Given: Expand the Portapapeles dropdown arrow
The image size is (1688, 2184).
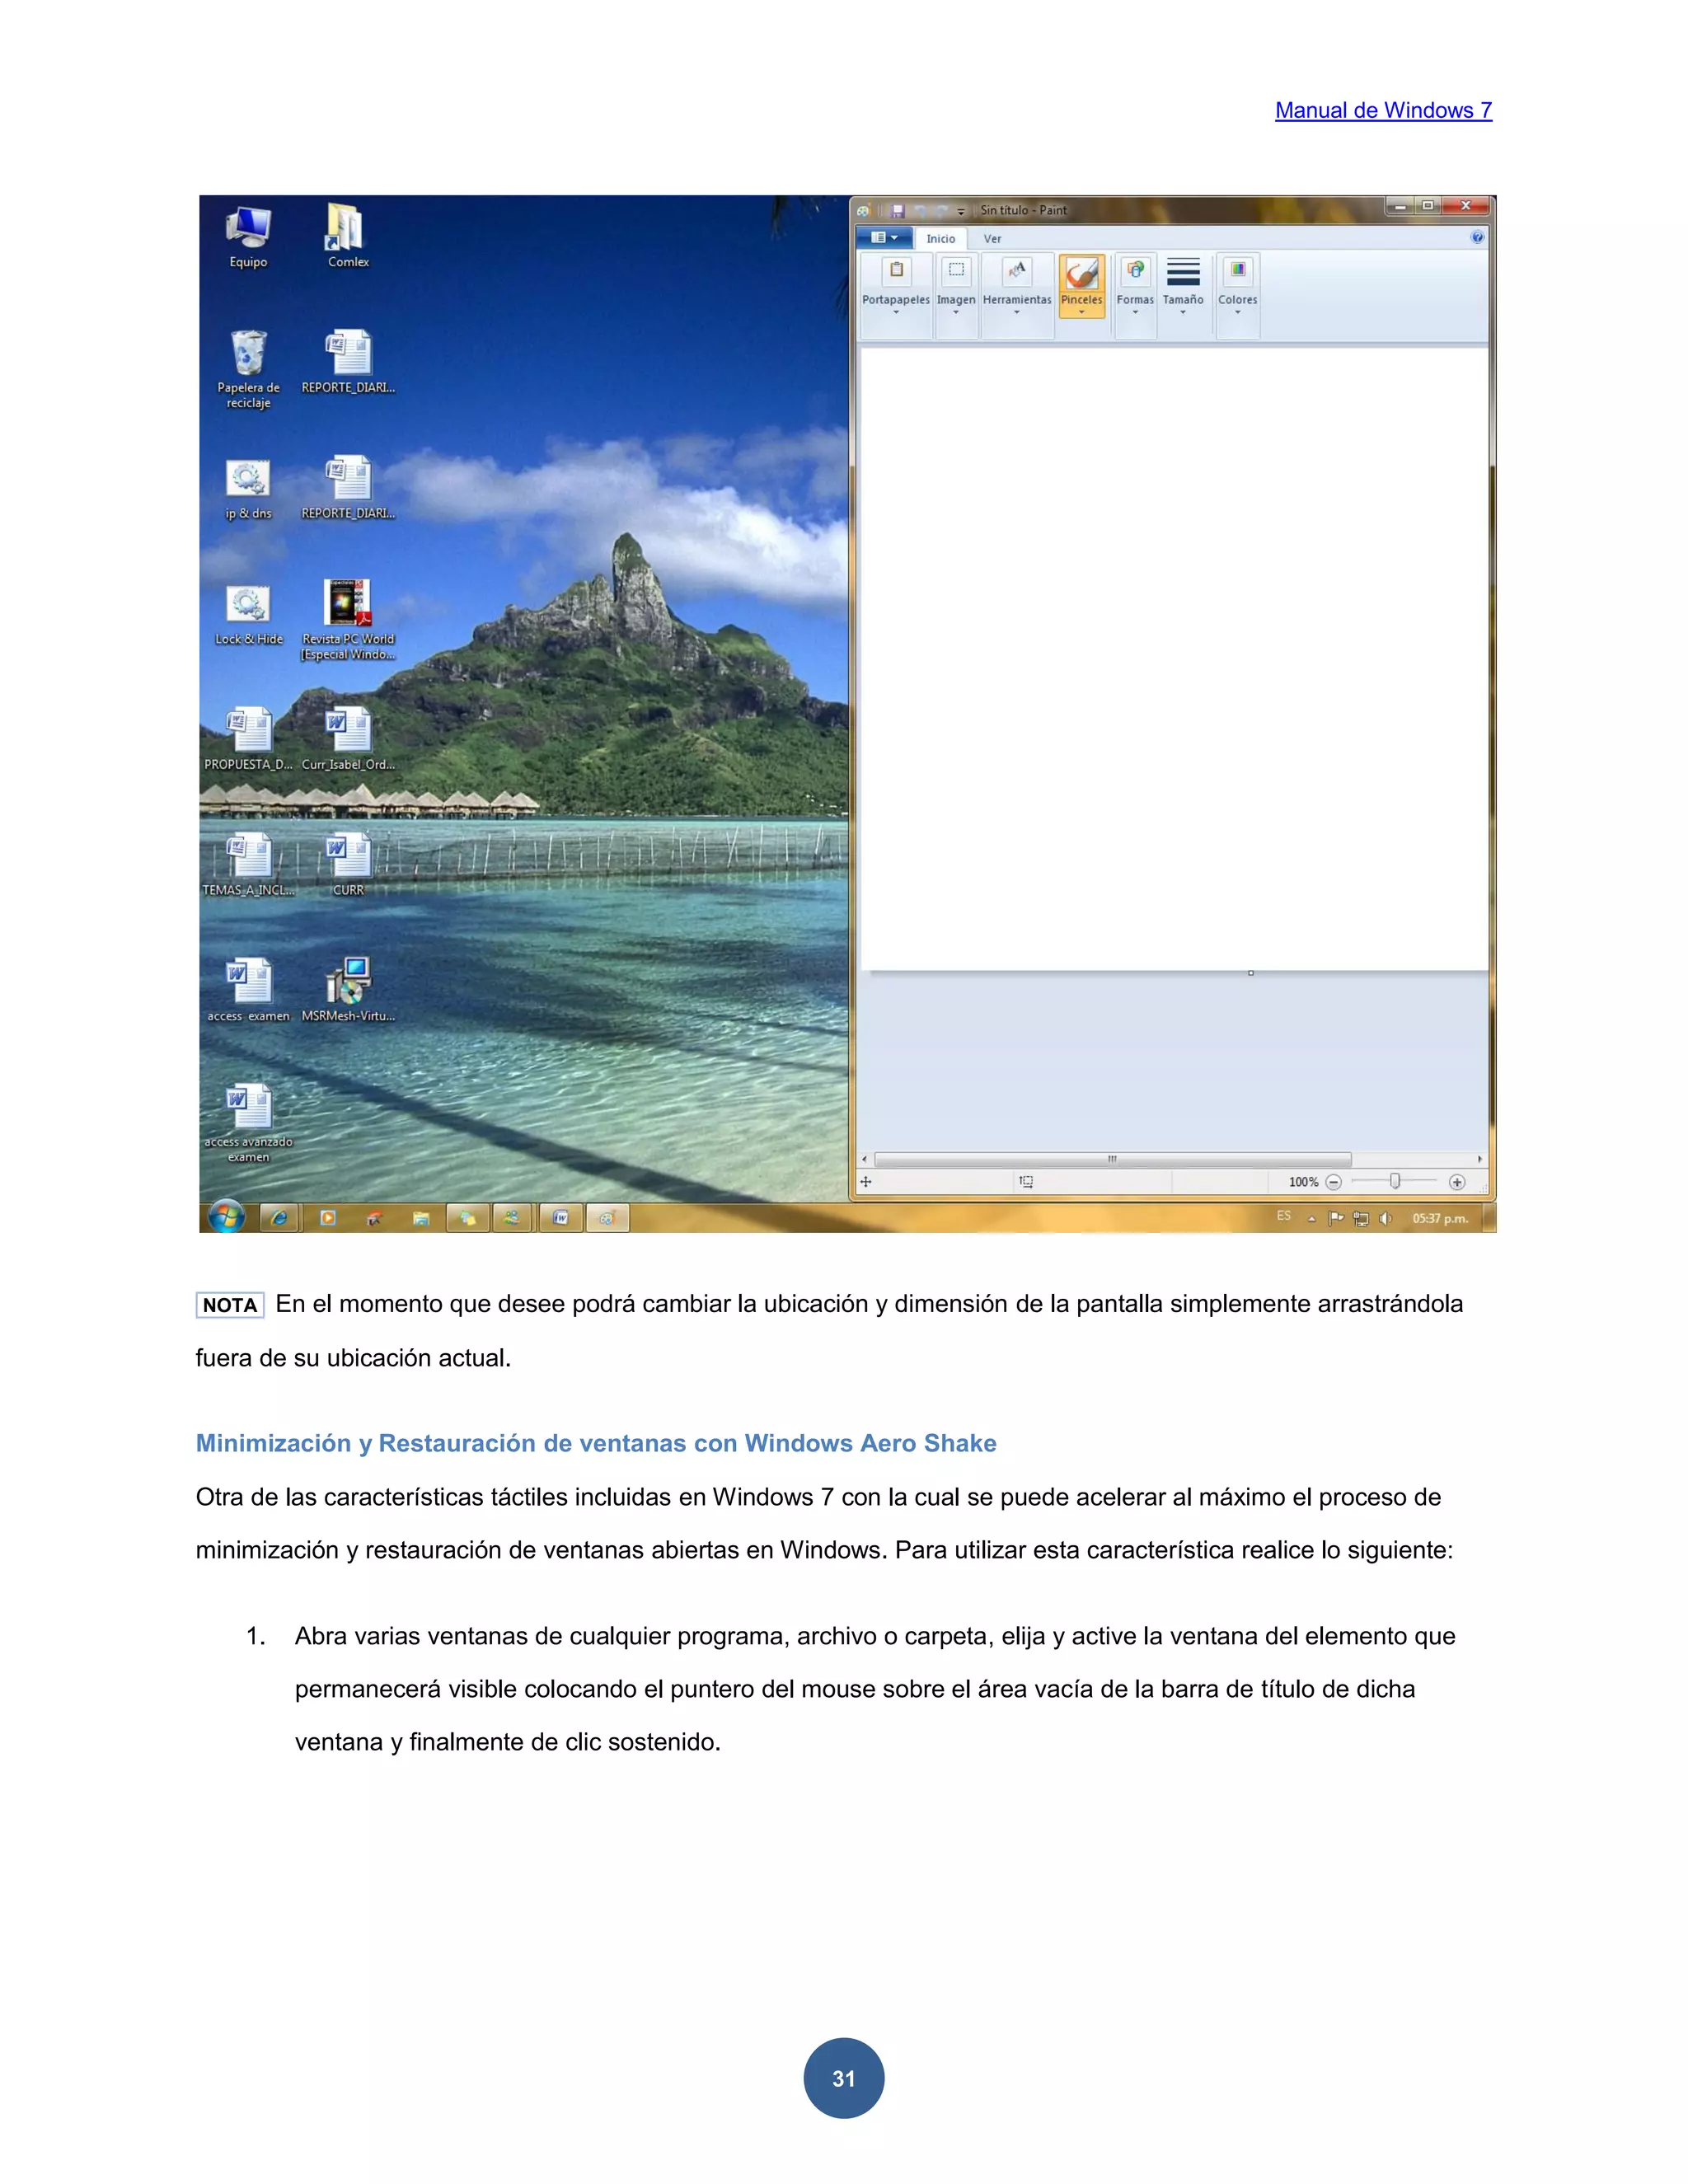Looking at the screenshot, I should point(896,312).
